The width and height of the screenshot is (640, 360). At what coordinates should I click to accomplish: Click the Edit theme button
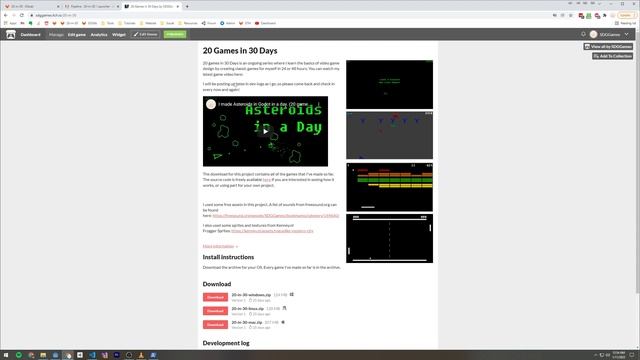[146, 34]
